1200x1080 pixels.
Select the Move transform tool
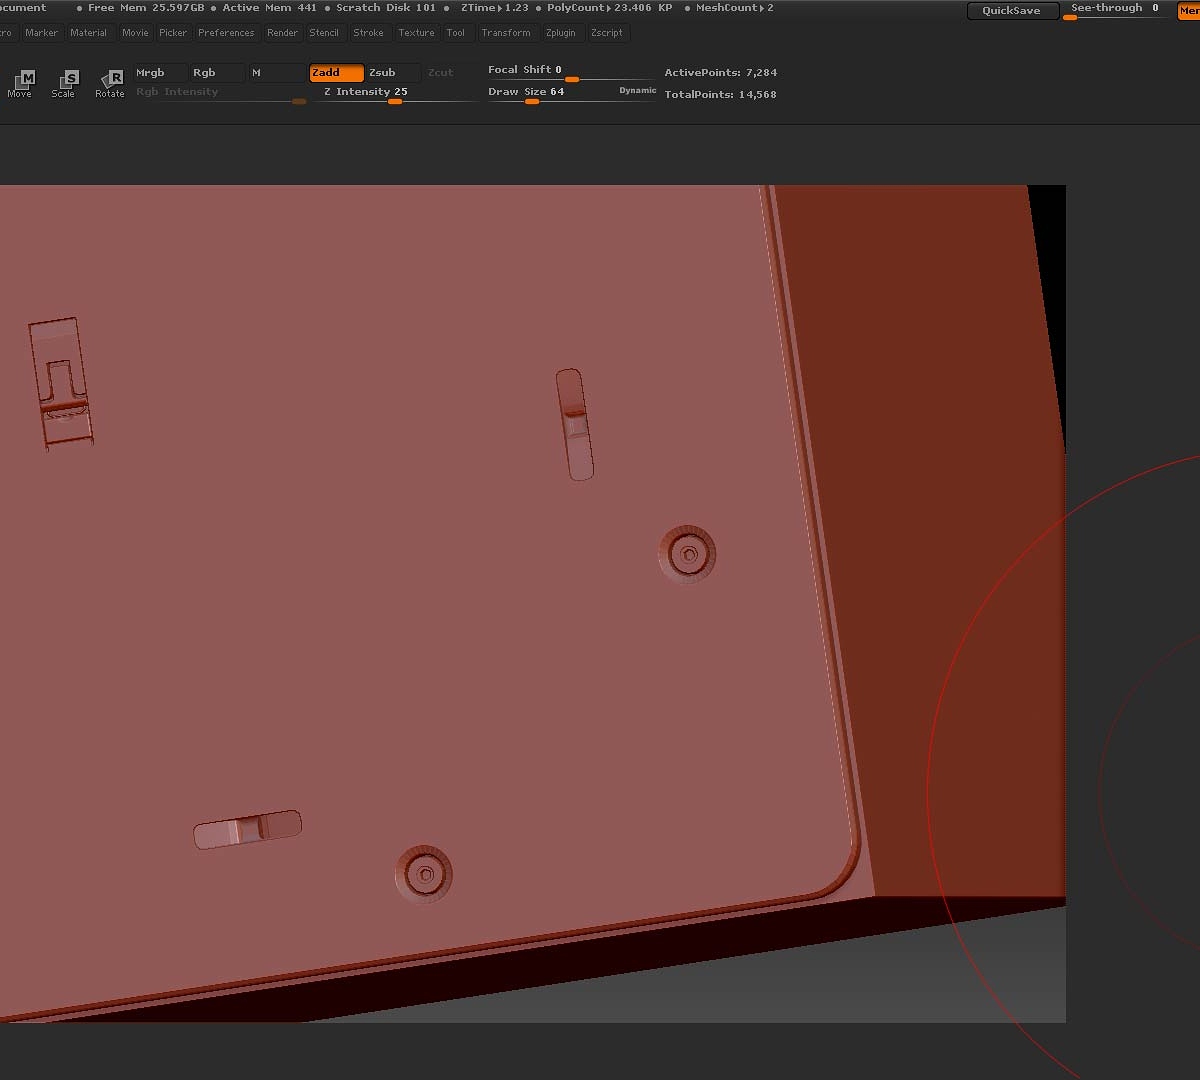(x=20, y=83)
